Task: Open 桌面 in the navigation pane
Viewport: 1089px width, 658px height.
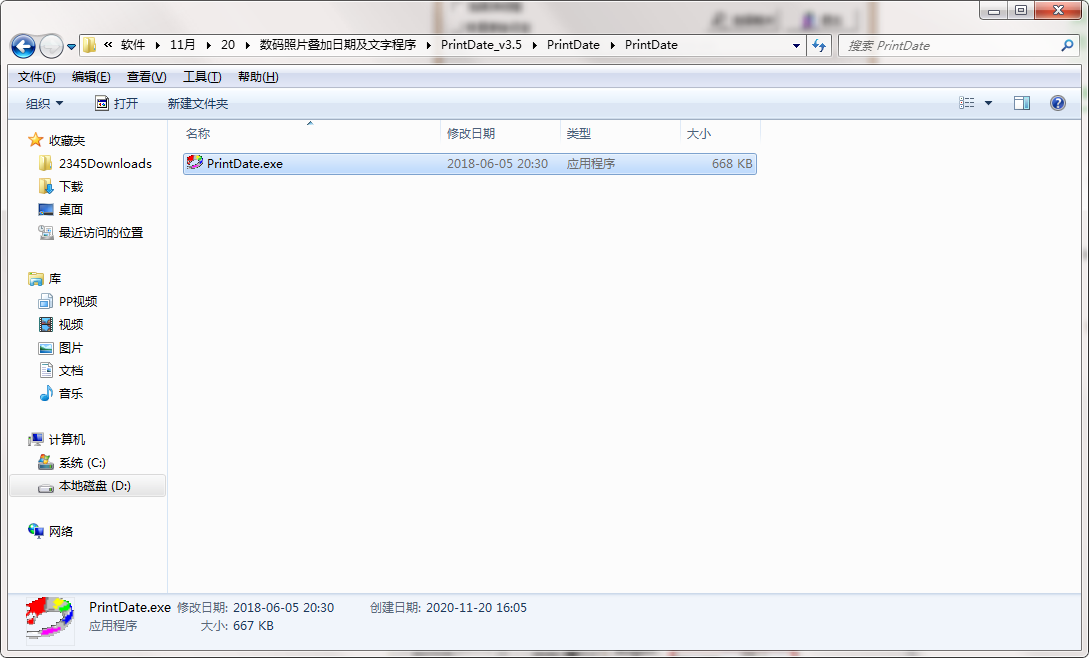Action: (71, 209)
